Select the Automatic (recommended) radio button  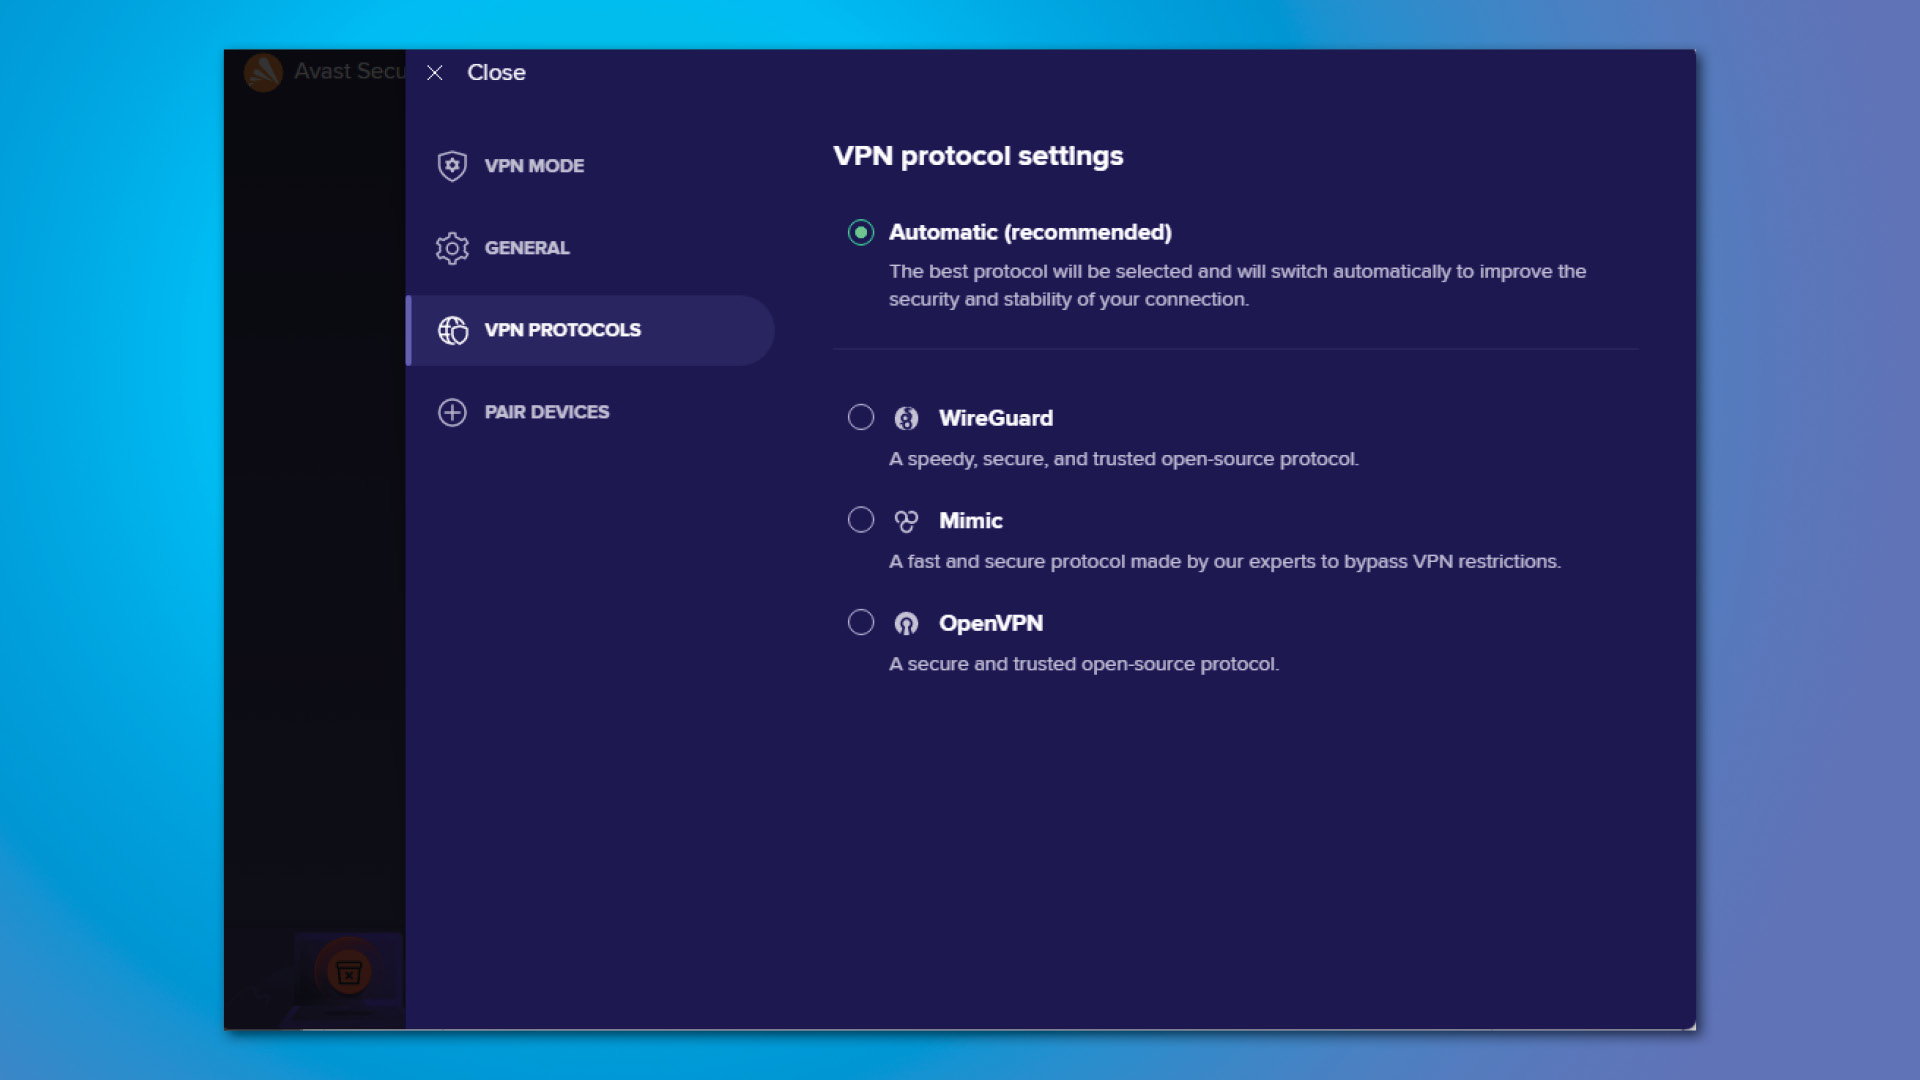pyautogui.click(x=861, y=233)
